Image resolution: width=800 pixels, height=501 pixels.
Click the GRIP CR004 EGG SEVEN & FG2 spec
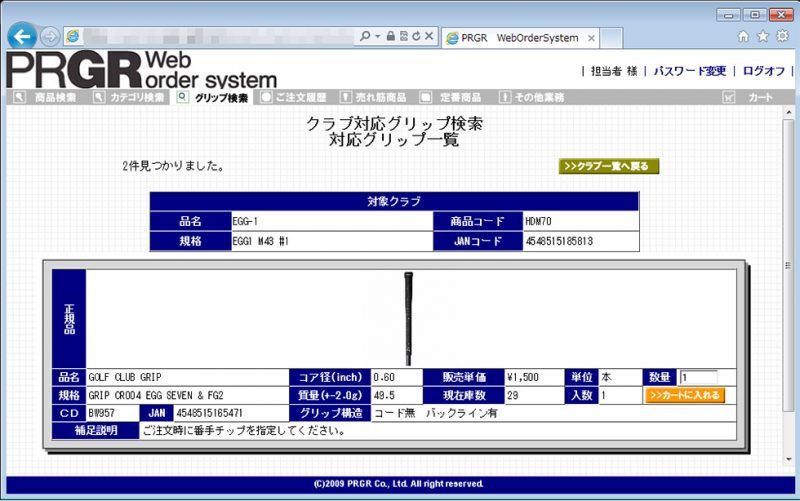pyautogui.click(x=156, y=395)
